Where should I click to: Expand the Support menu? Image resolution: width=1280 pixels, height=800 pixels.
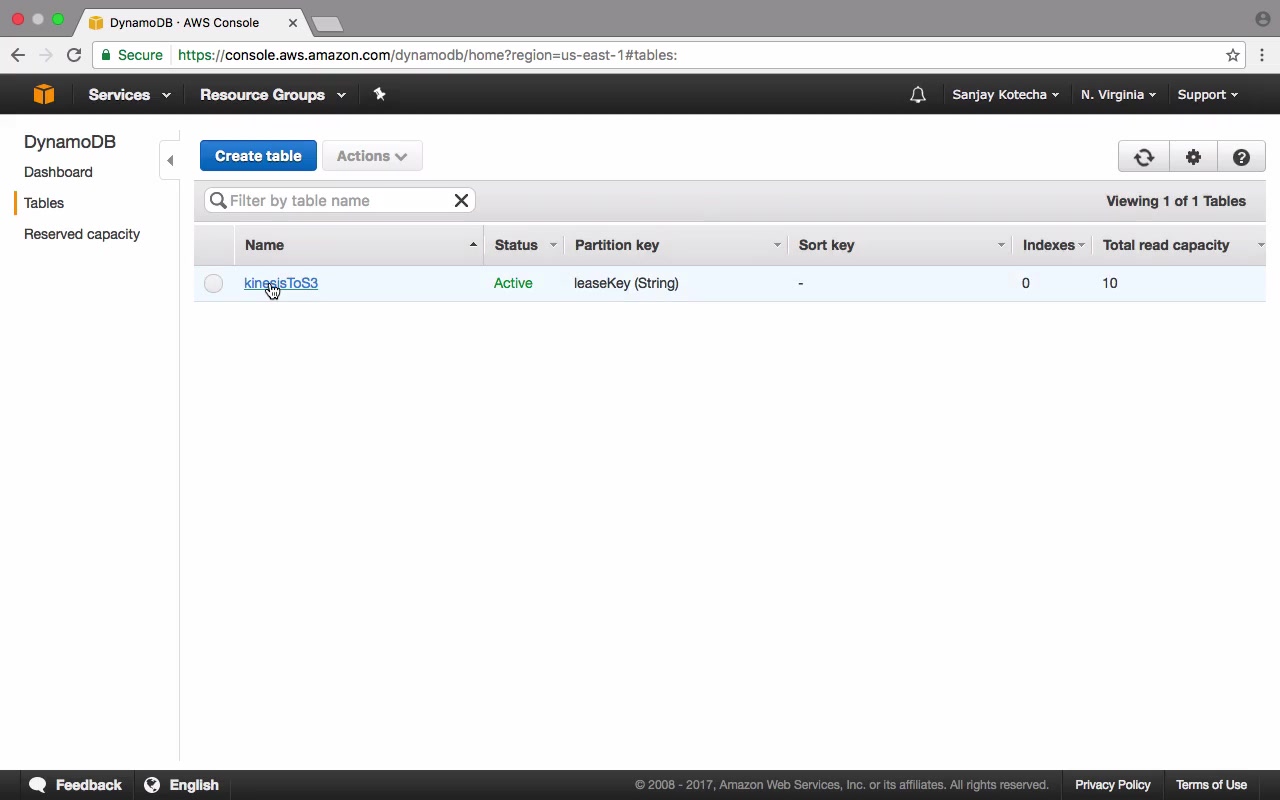(1207, 95)
